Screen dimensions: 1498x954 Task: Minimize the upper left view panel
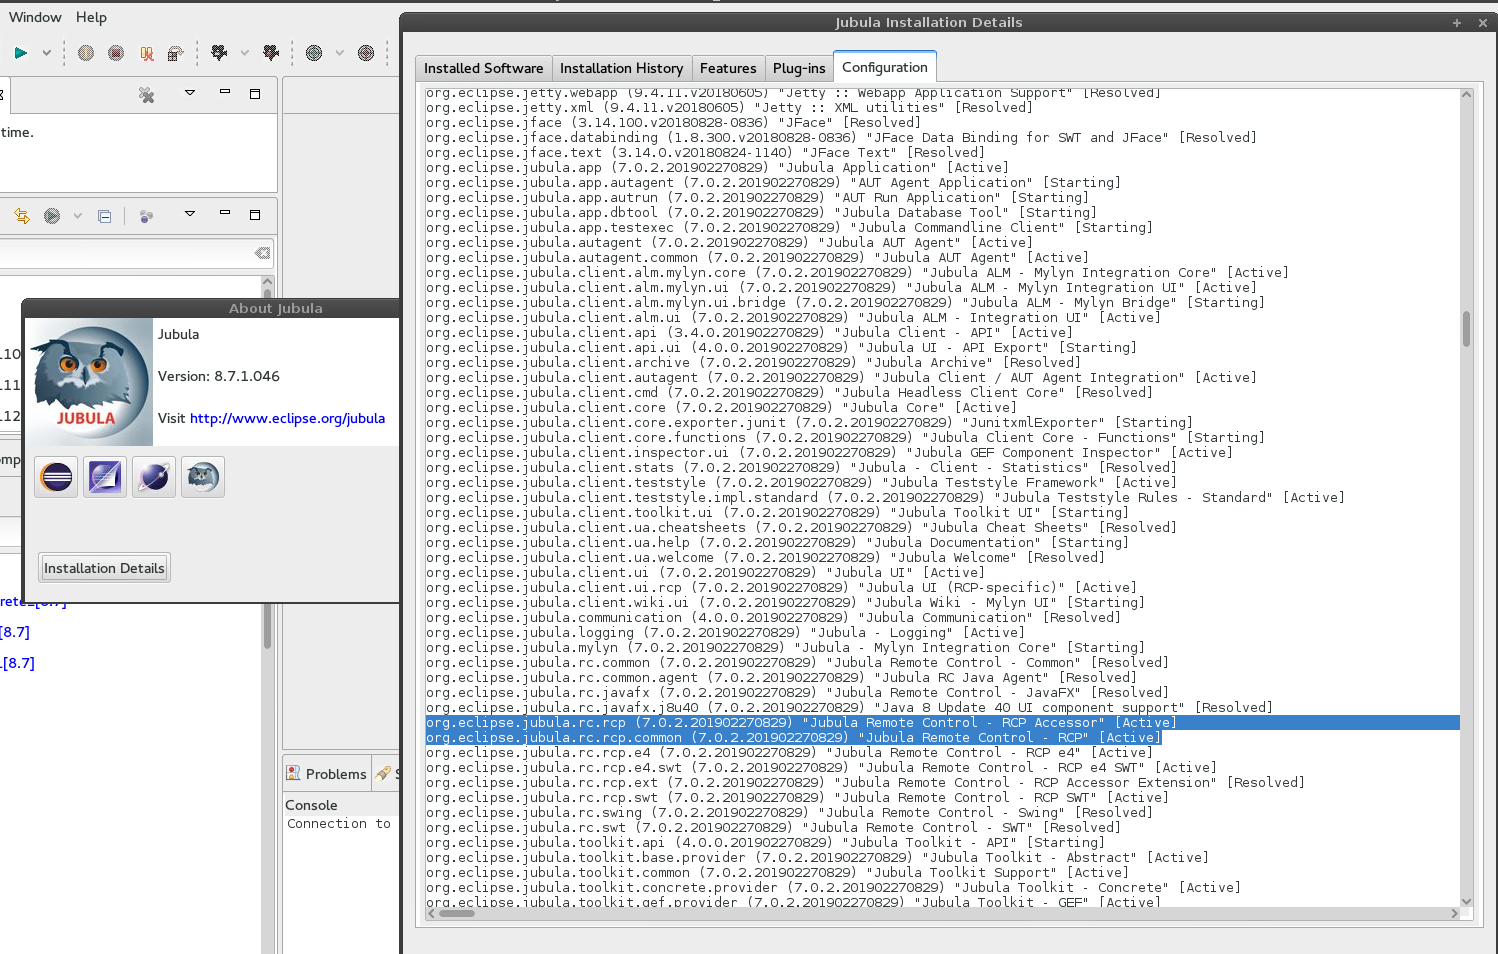tap(225, 92)
